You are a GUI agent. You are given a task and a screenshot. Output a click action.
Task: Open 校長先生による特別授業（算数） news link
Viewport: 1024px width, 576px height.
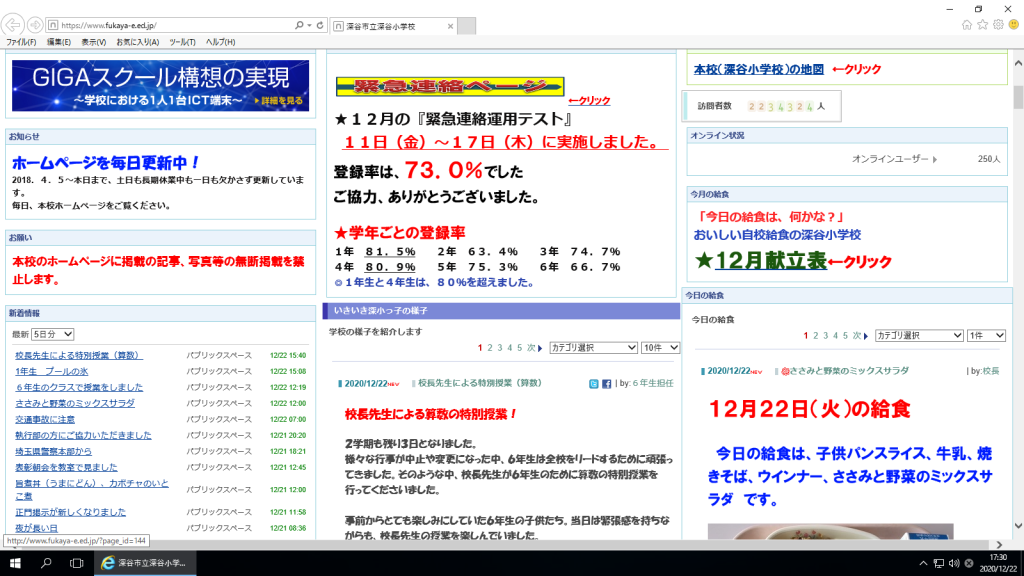(79, 355)
